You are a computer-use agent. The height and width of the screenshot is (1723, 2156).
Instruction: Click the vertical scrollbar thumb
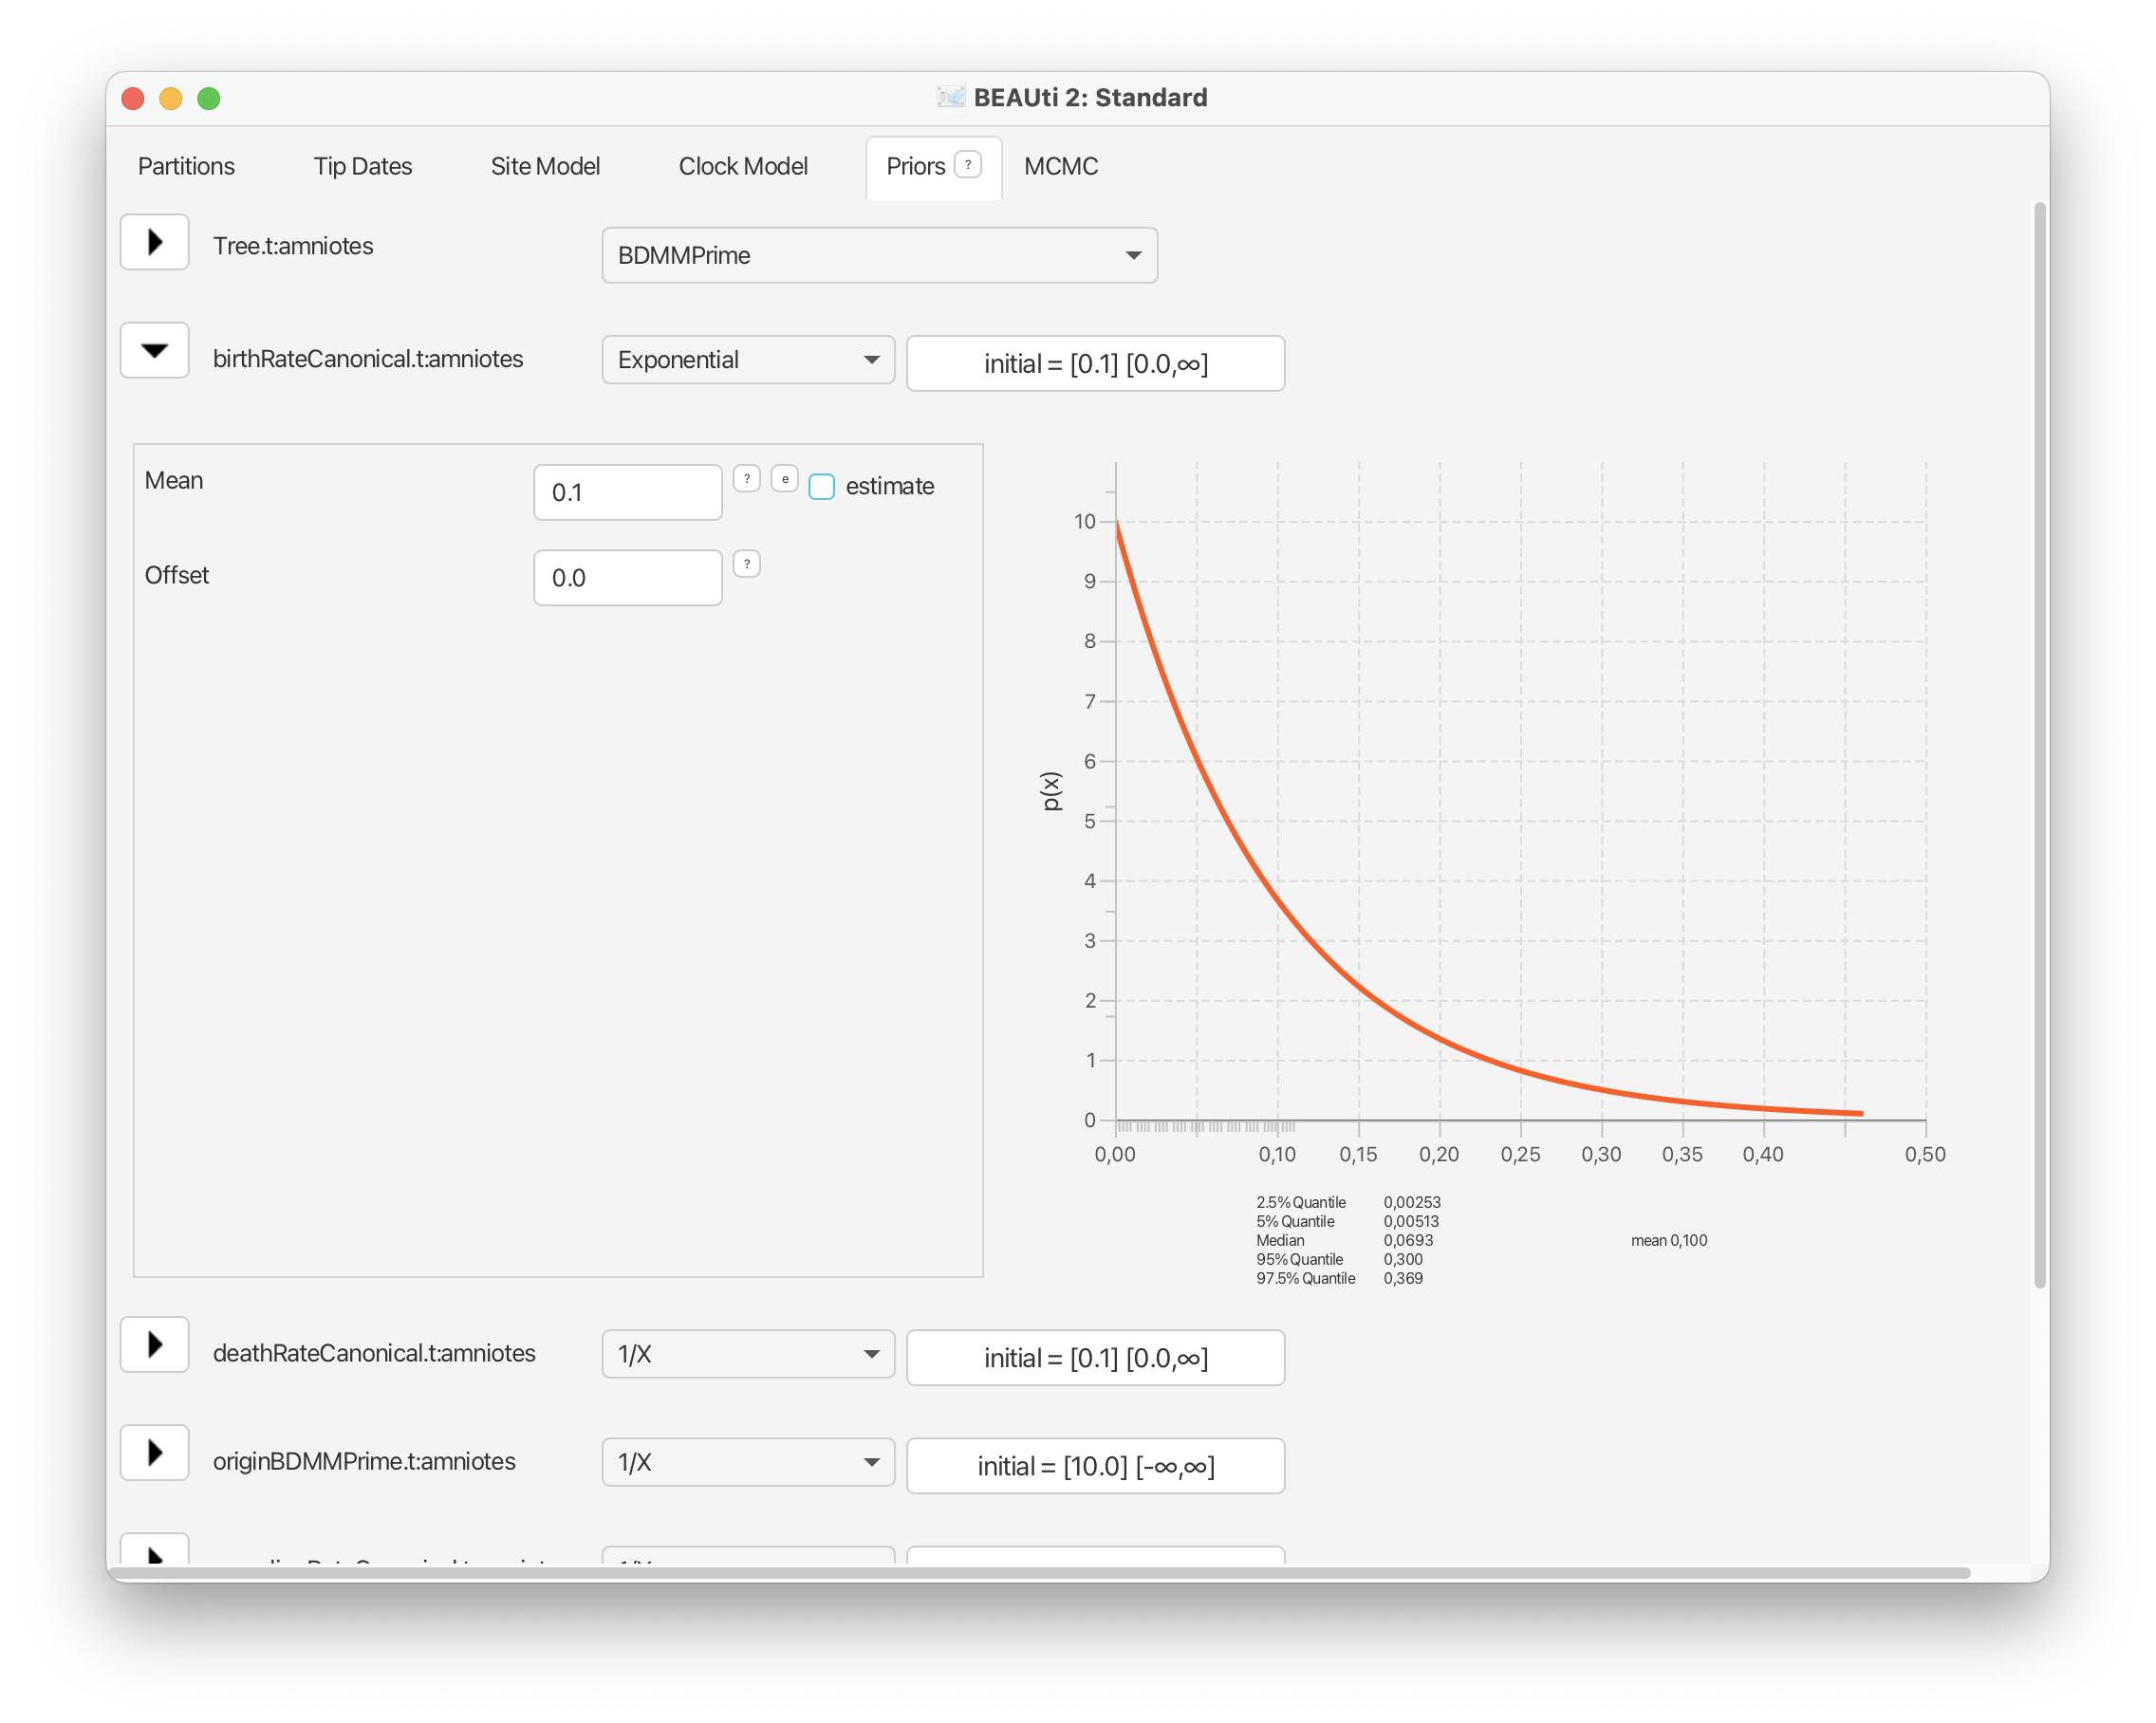(2039, 745)
